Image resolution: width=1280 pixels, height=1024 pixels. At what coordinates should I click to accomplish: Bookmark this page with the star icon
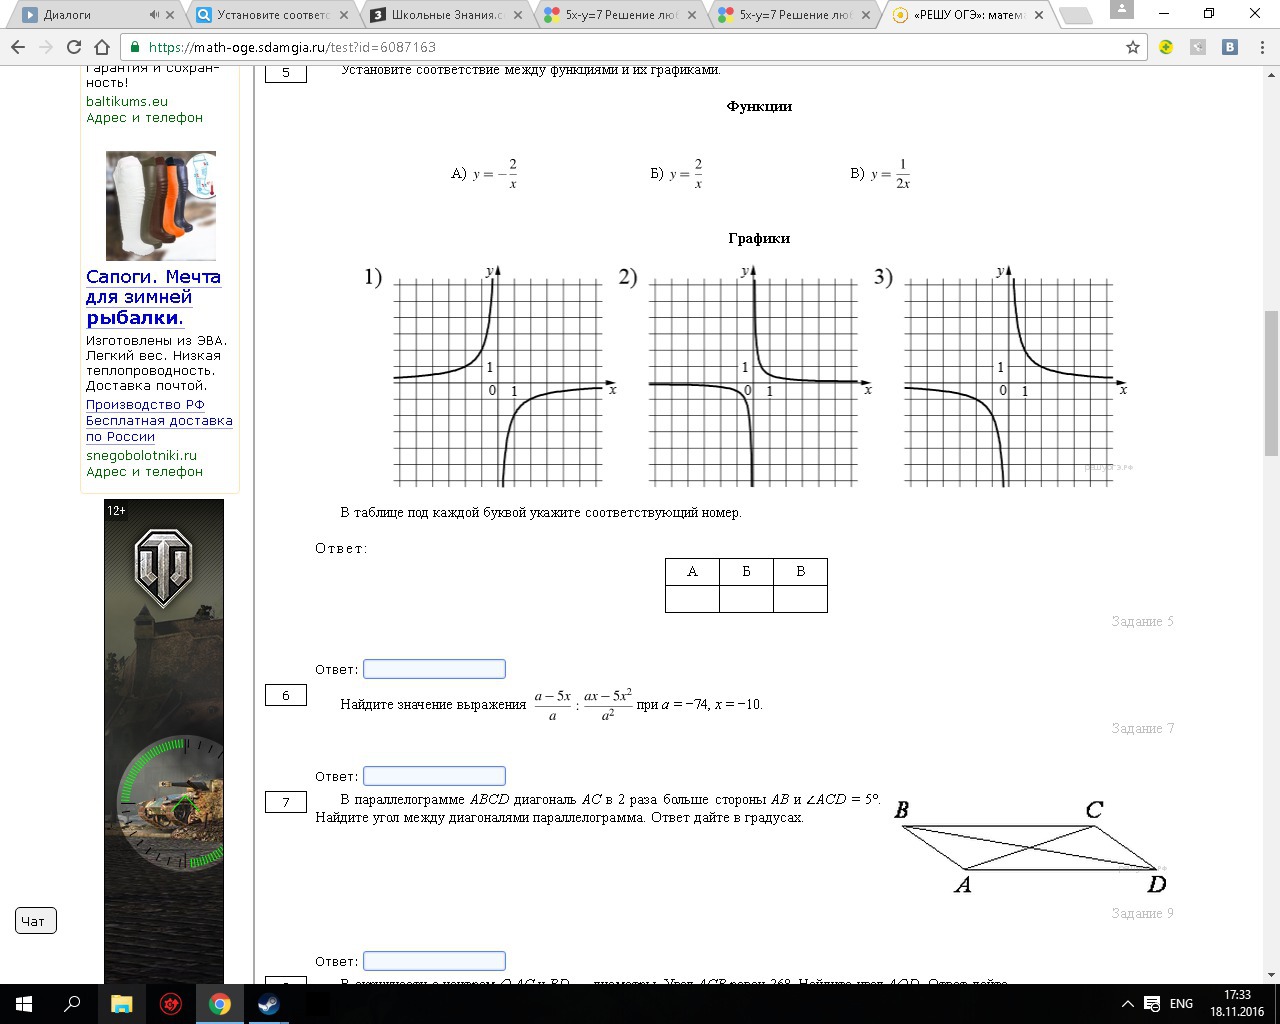[1133, 47]
